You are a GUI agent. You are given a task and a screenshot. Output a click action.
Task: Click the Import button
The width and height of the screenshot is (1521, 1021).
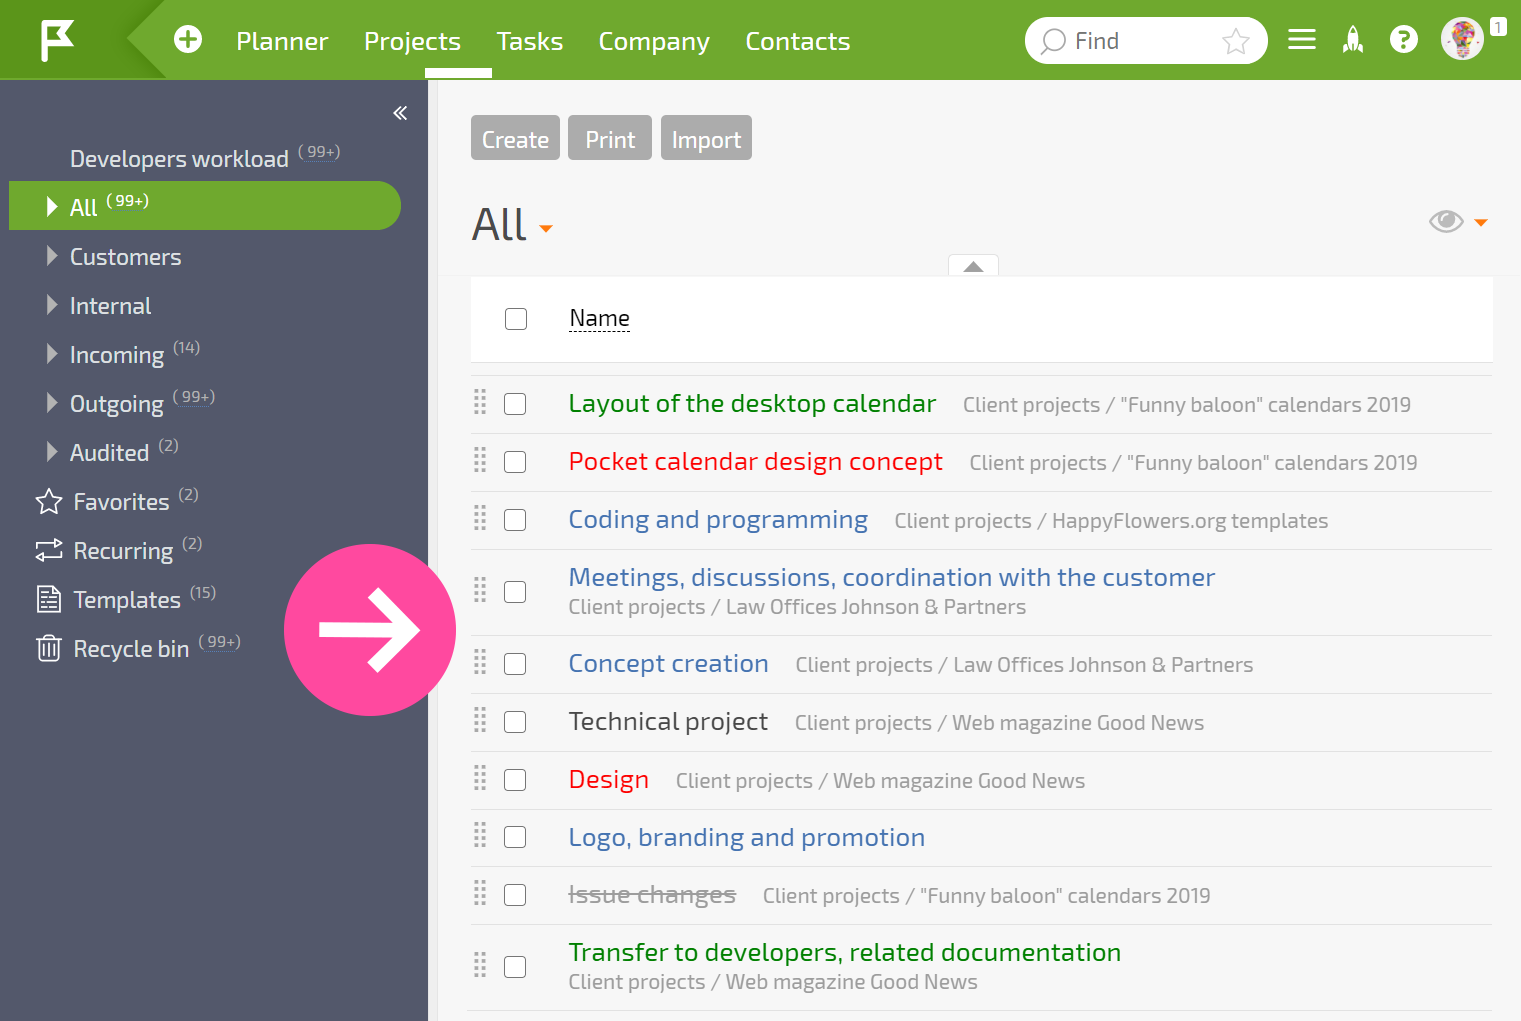point(706,138)
